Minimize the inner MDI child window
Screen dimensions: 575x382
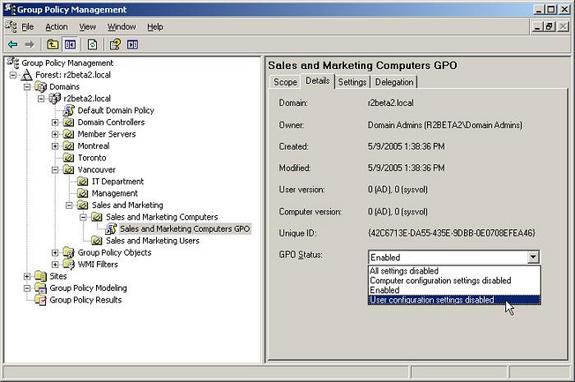[x=538, y=27]
